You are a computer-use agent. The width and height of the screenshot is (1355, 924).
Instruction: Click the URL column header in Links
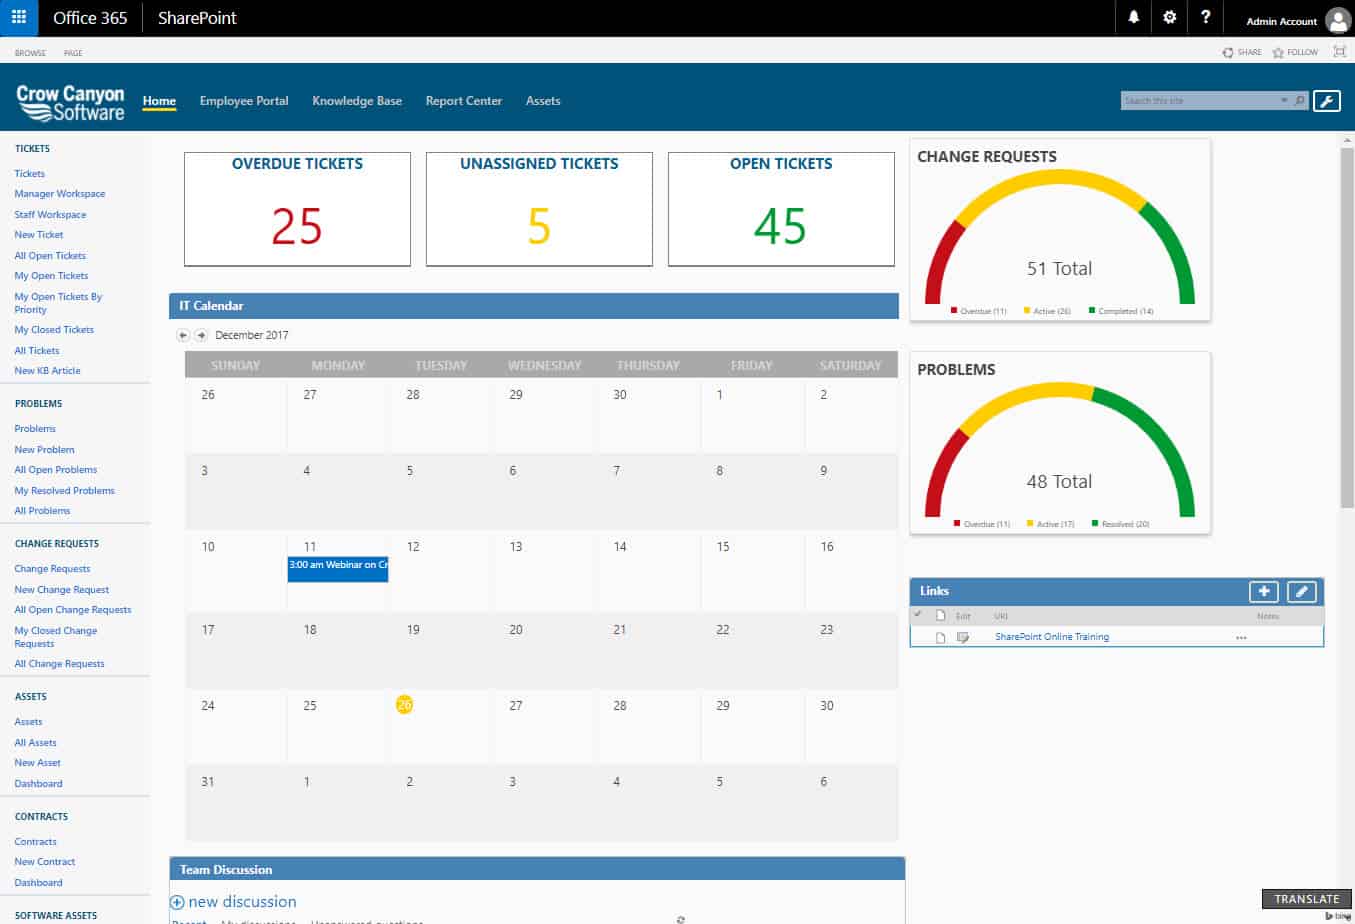click(1000, 616)
